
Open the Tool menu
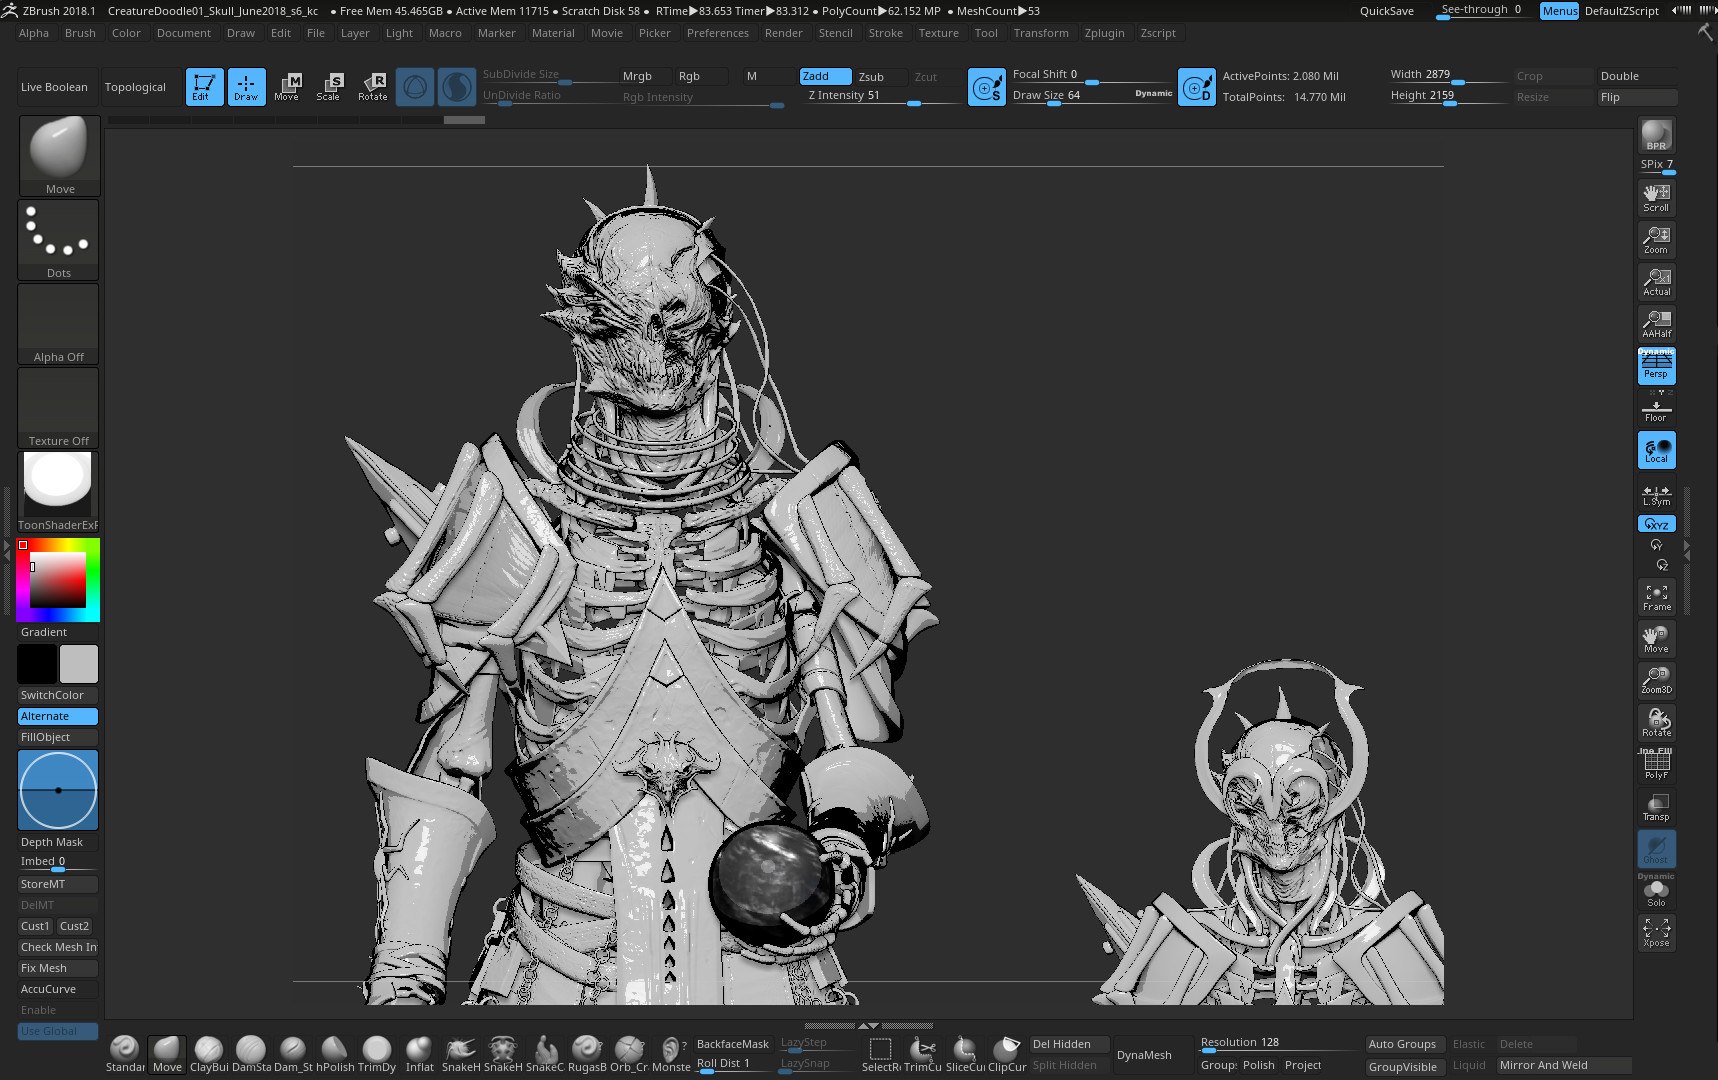(986, 33)
